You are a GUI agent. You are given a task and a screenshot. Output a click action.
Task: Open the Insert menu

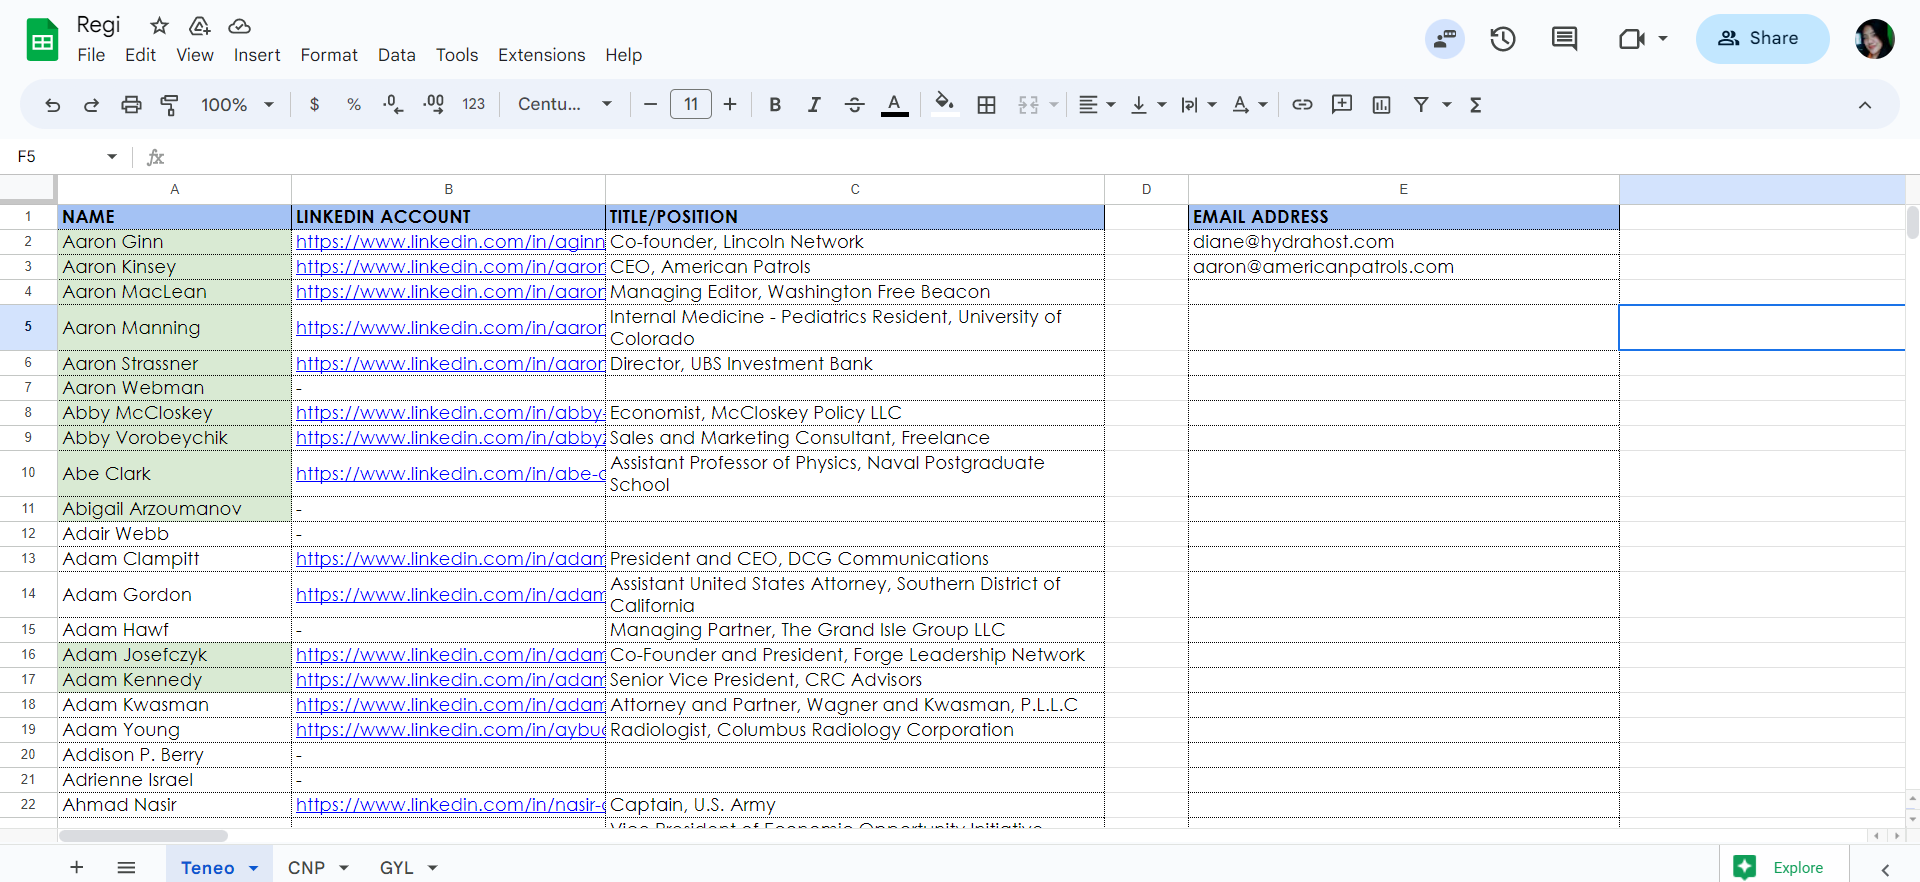tap(257, 55)
